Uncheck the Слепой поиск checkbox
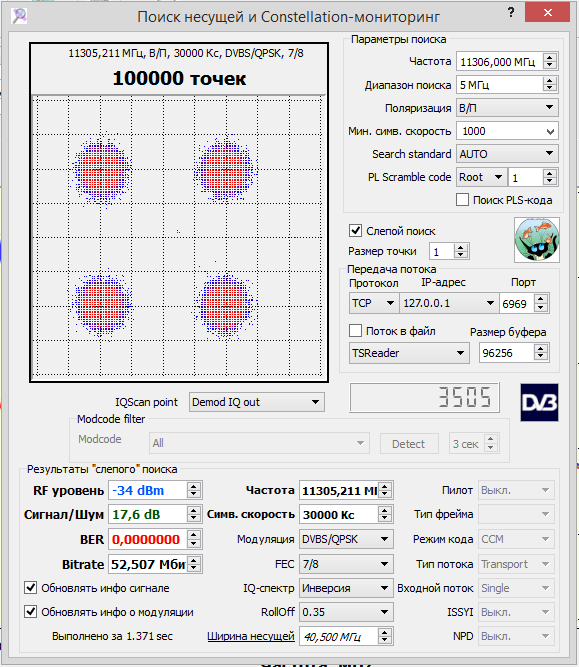Image resolution: width=579 pixels, height=667 pixels. [x=355, y=231]
